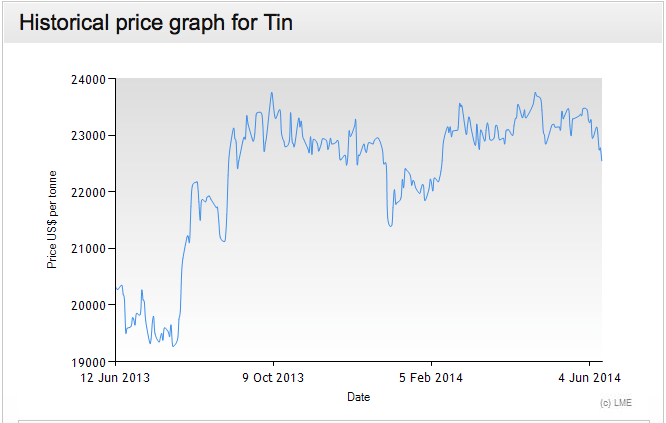
Task: Click the 'Price US$ per tonne' axis title
Action: (51, 220)
